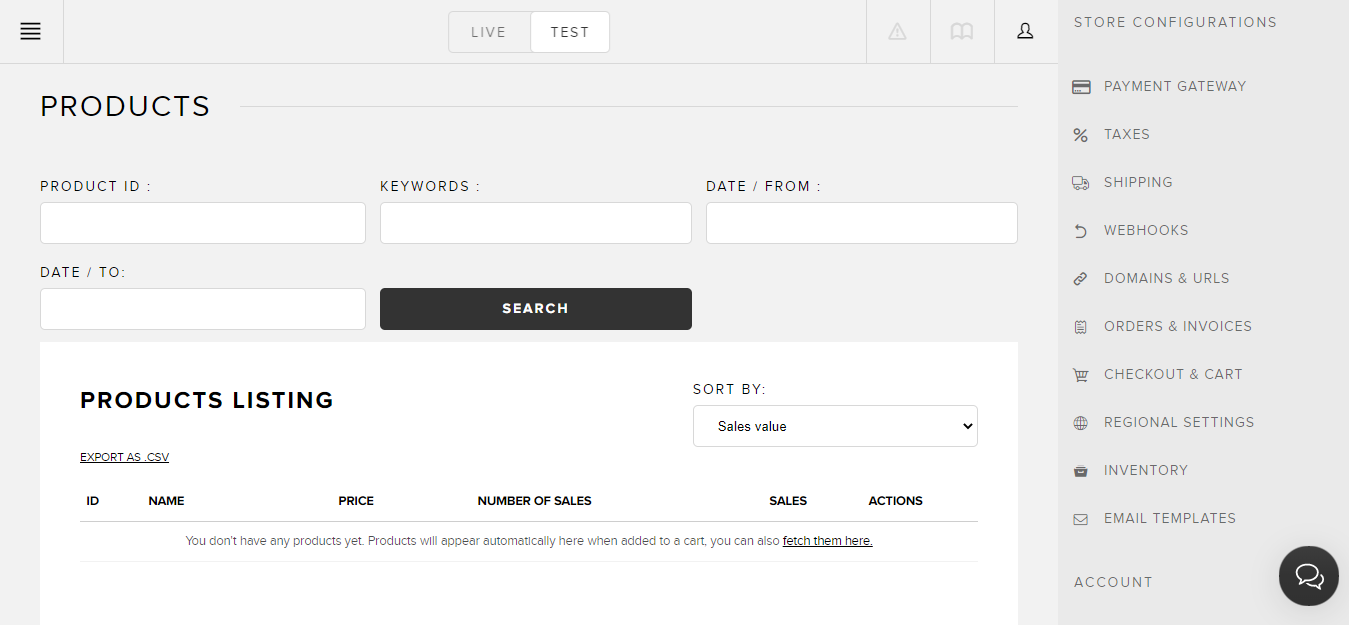This screenshot has height=625, width=1349.
Task: Open Orders & Invoices via its document icon
Action: [1080, 326]
